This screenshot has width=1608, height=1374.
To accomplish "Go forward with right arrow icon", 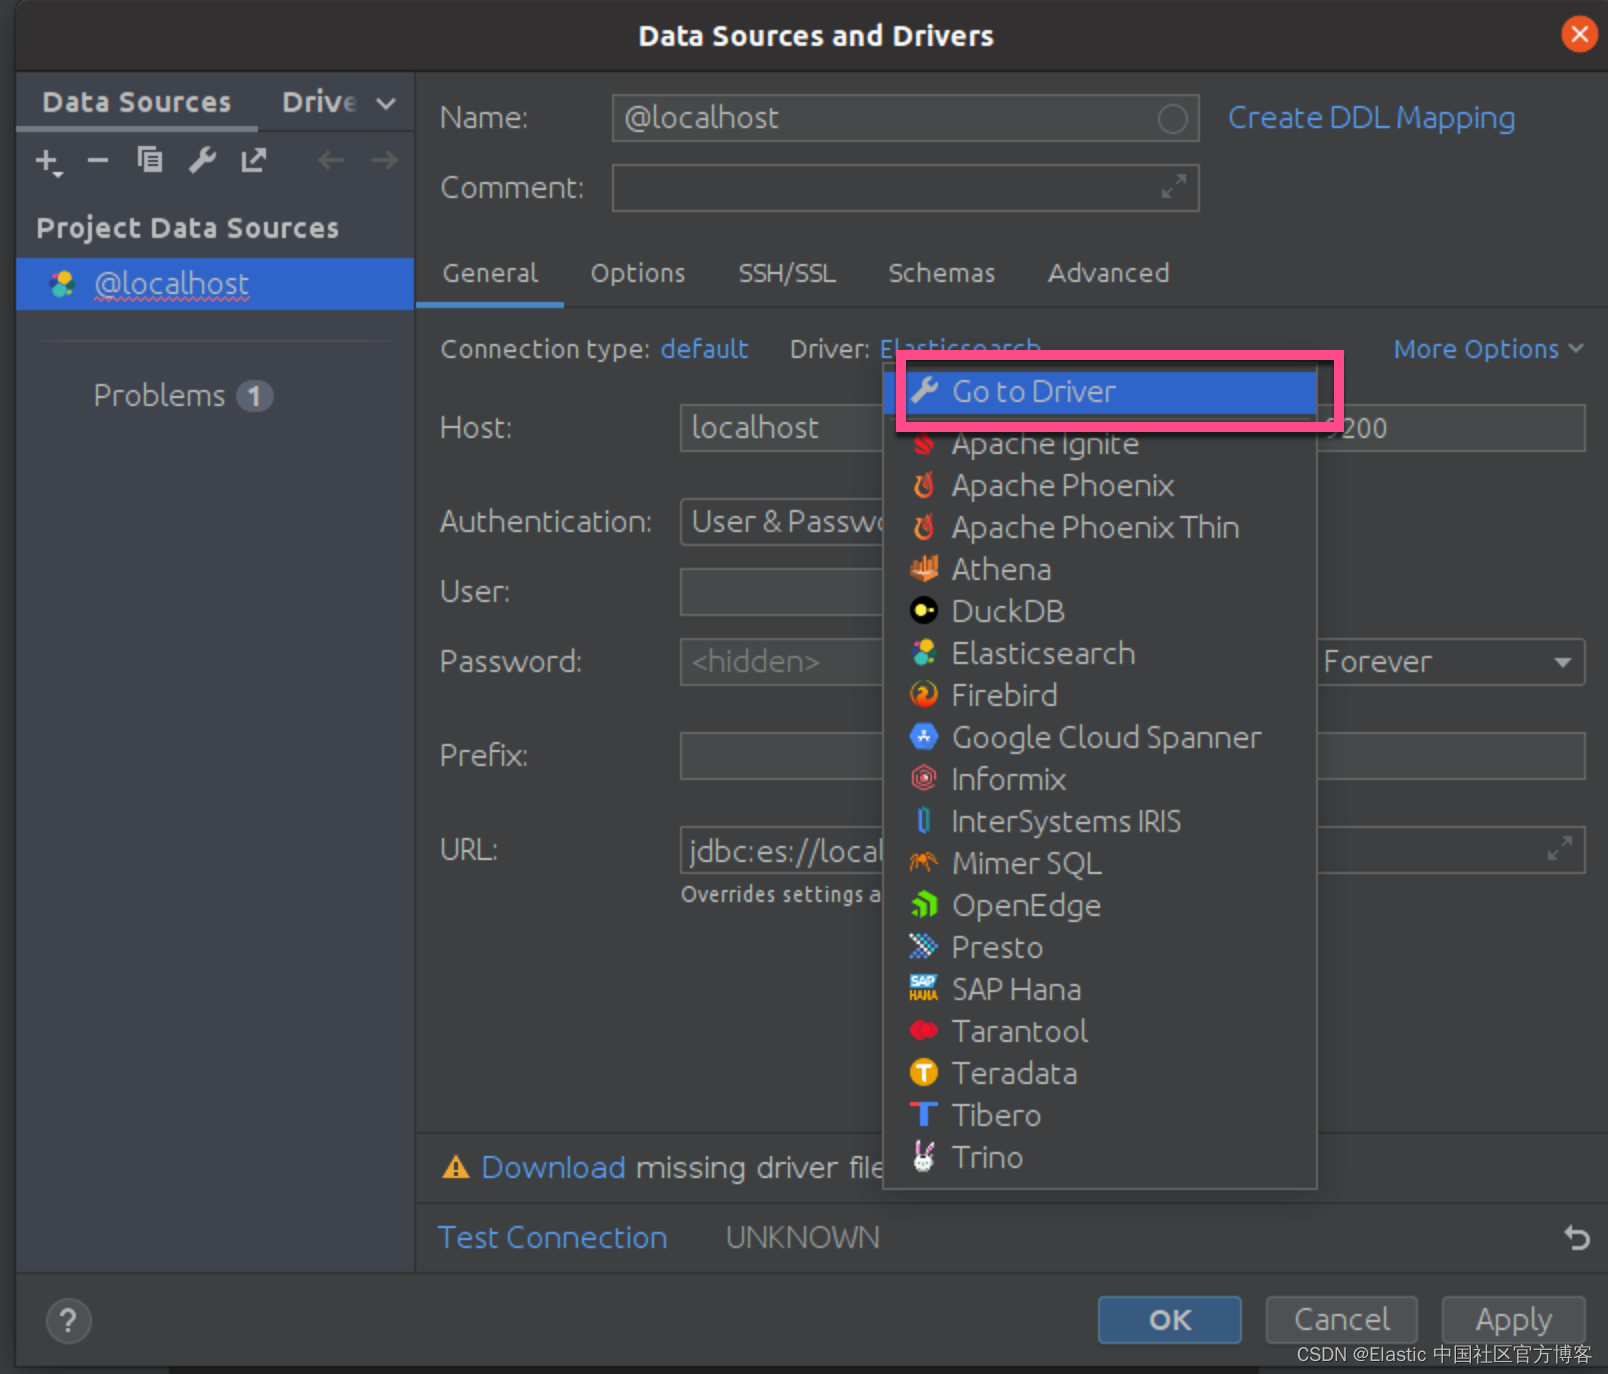I will 384,160.
